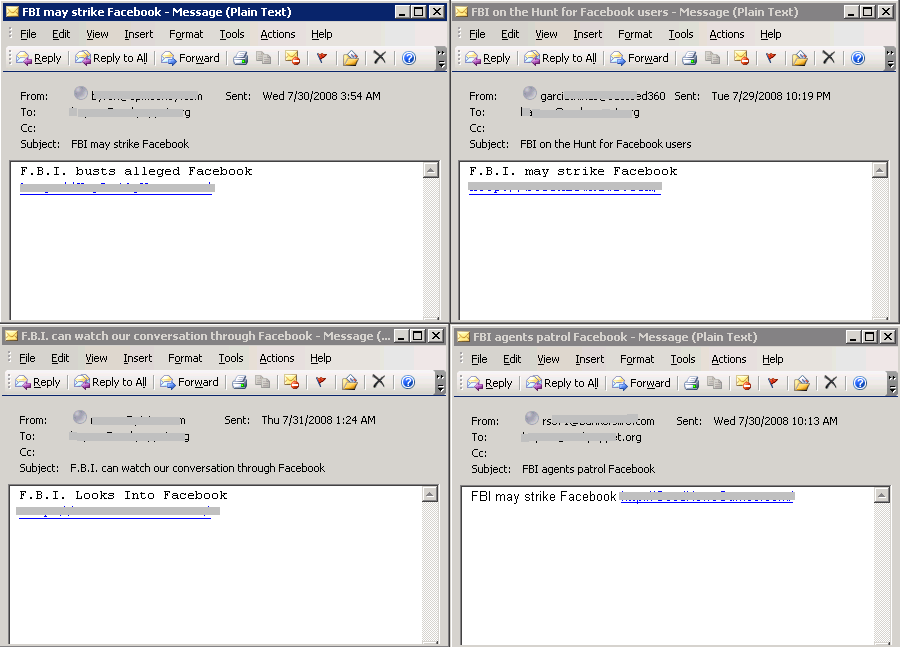Viewport: 900px width, 647px height.
Task: Expand toolbar options in 'FBI may strike Facebook' window
Action: click(441, 58)
